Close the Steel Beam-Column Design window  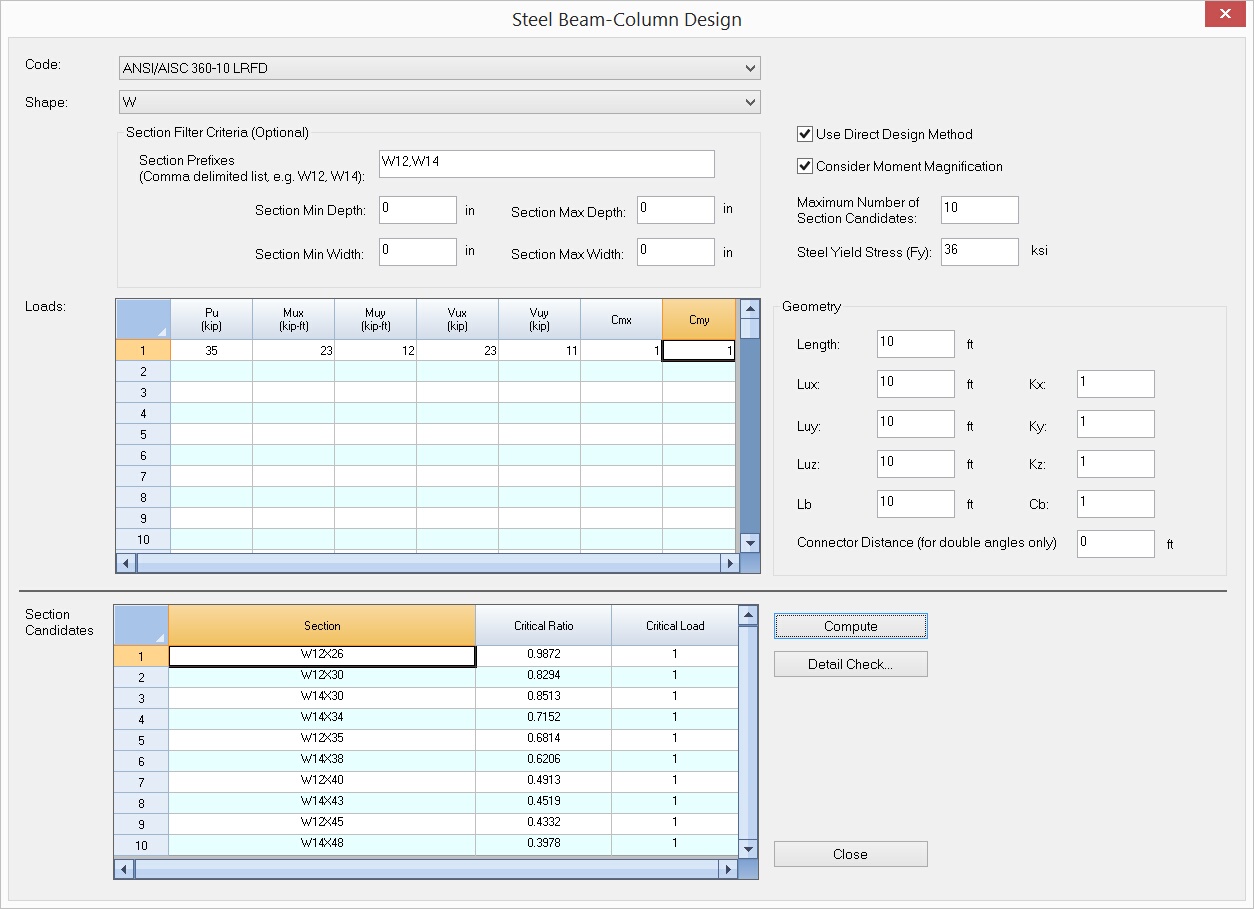(1224, 14)
